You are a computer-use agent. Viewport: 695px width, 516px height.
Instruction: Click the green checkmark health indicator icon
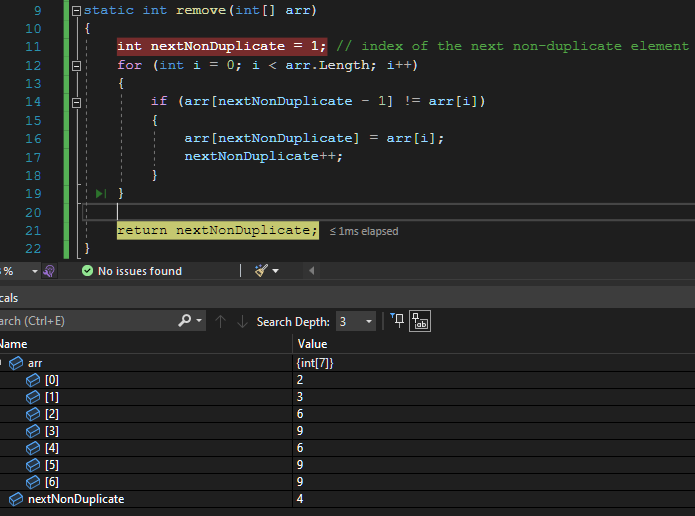(87, 271)
